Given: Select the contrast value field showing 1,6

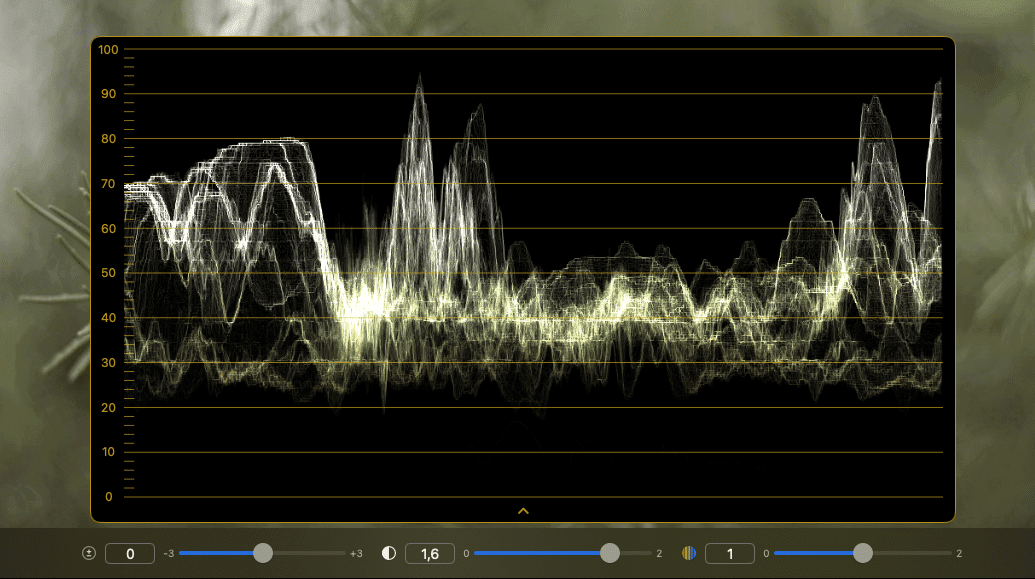Looking at the screenshot, I should tap(430, 553).
